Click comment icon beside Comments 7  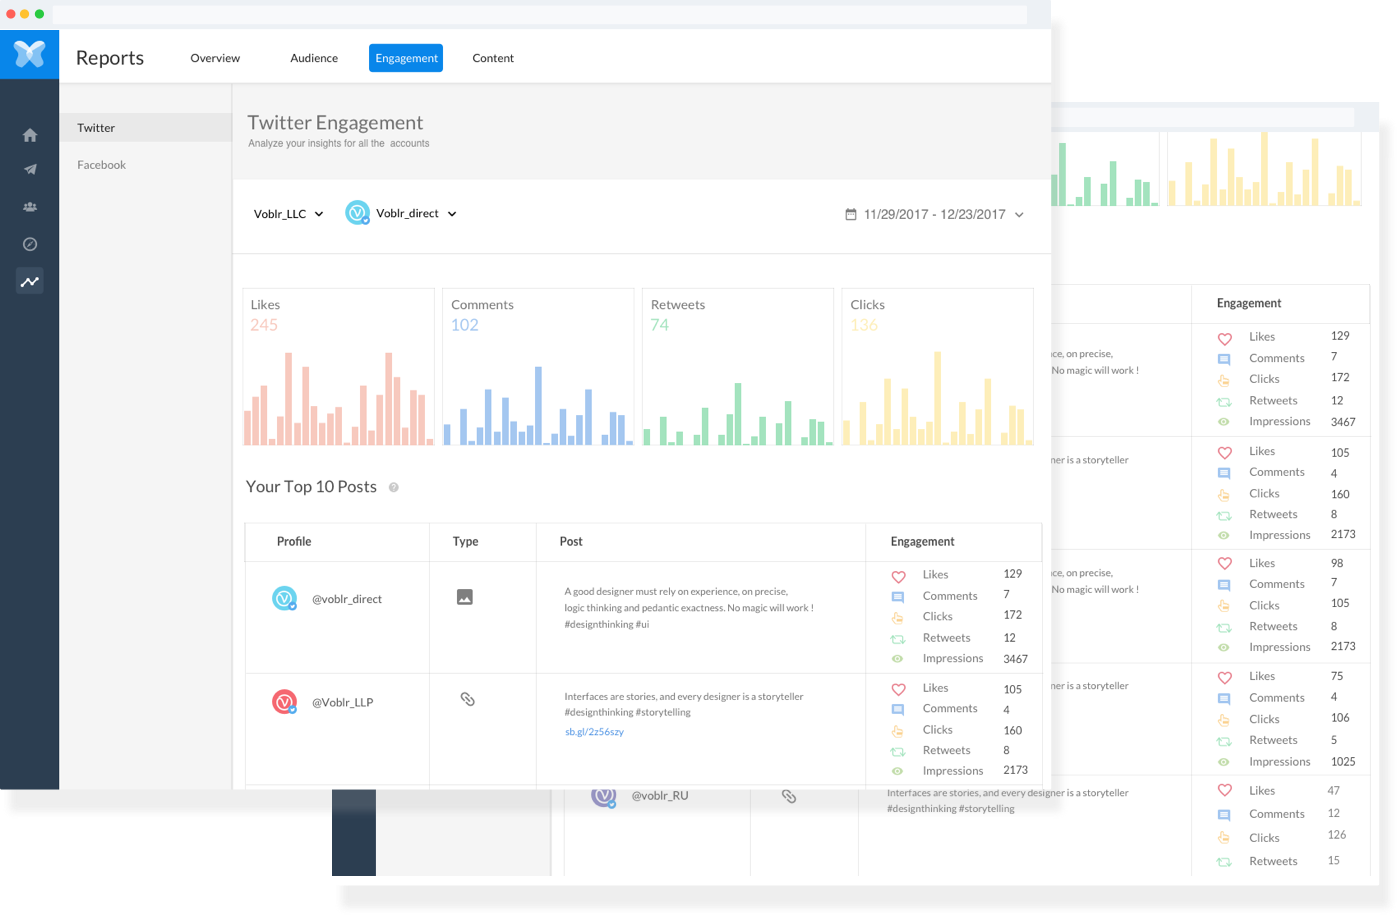click(898, 597)
